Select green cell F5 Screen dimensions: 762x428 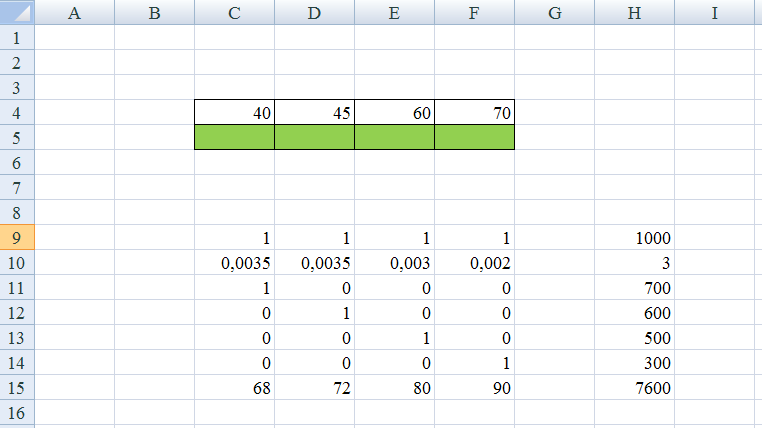pos(474,137)
